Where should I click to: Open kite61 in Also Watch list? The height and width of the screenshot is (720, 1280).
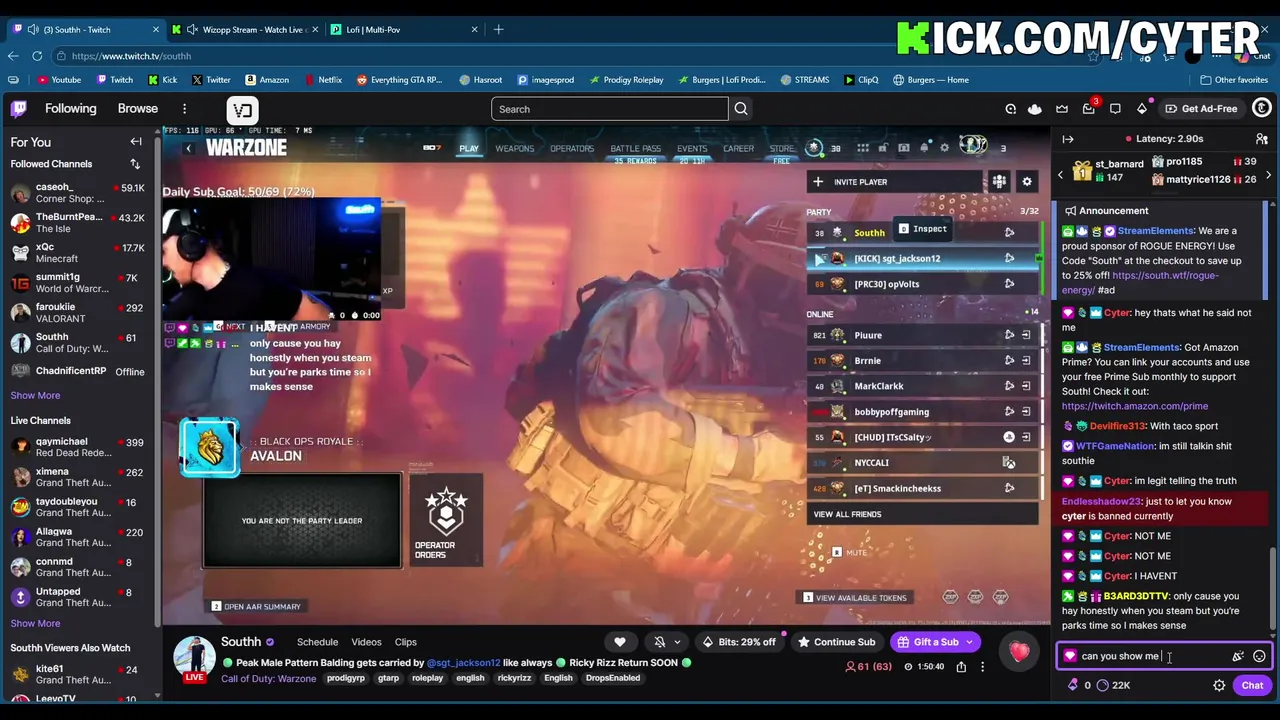(x=78, y=674)
